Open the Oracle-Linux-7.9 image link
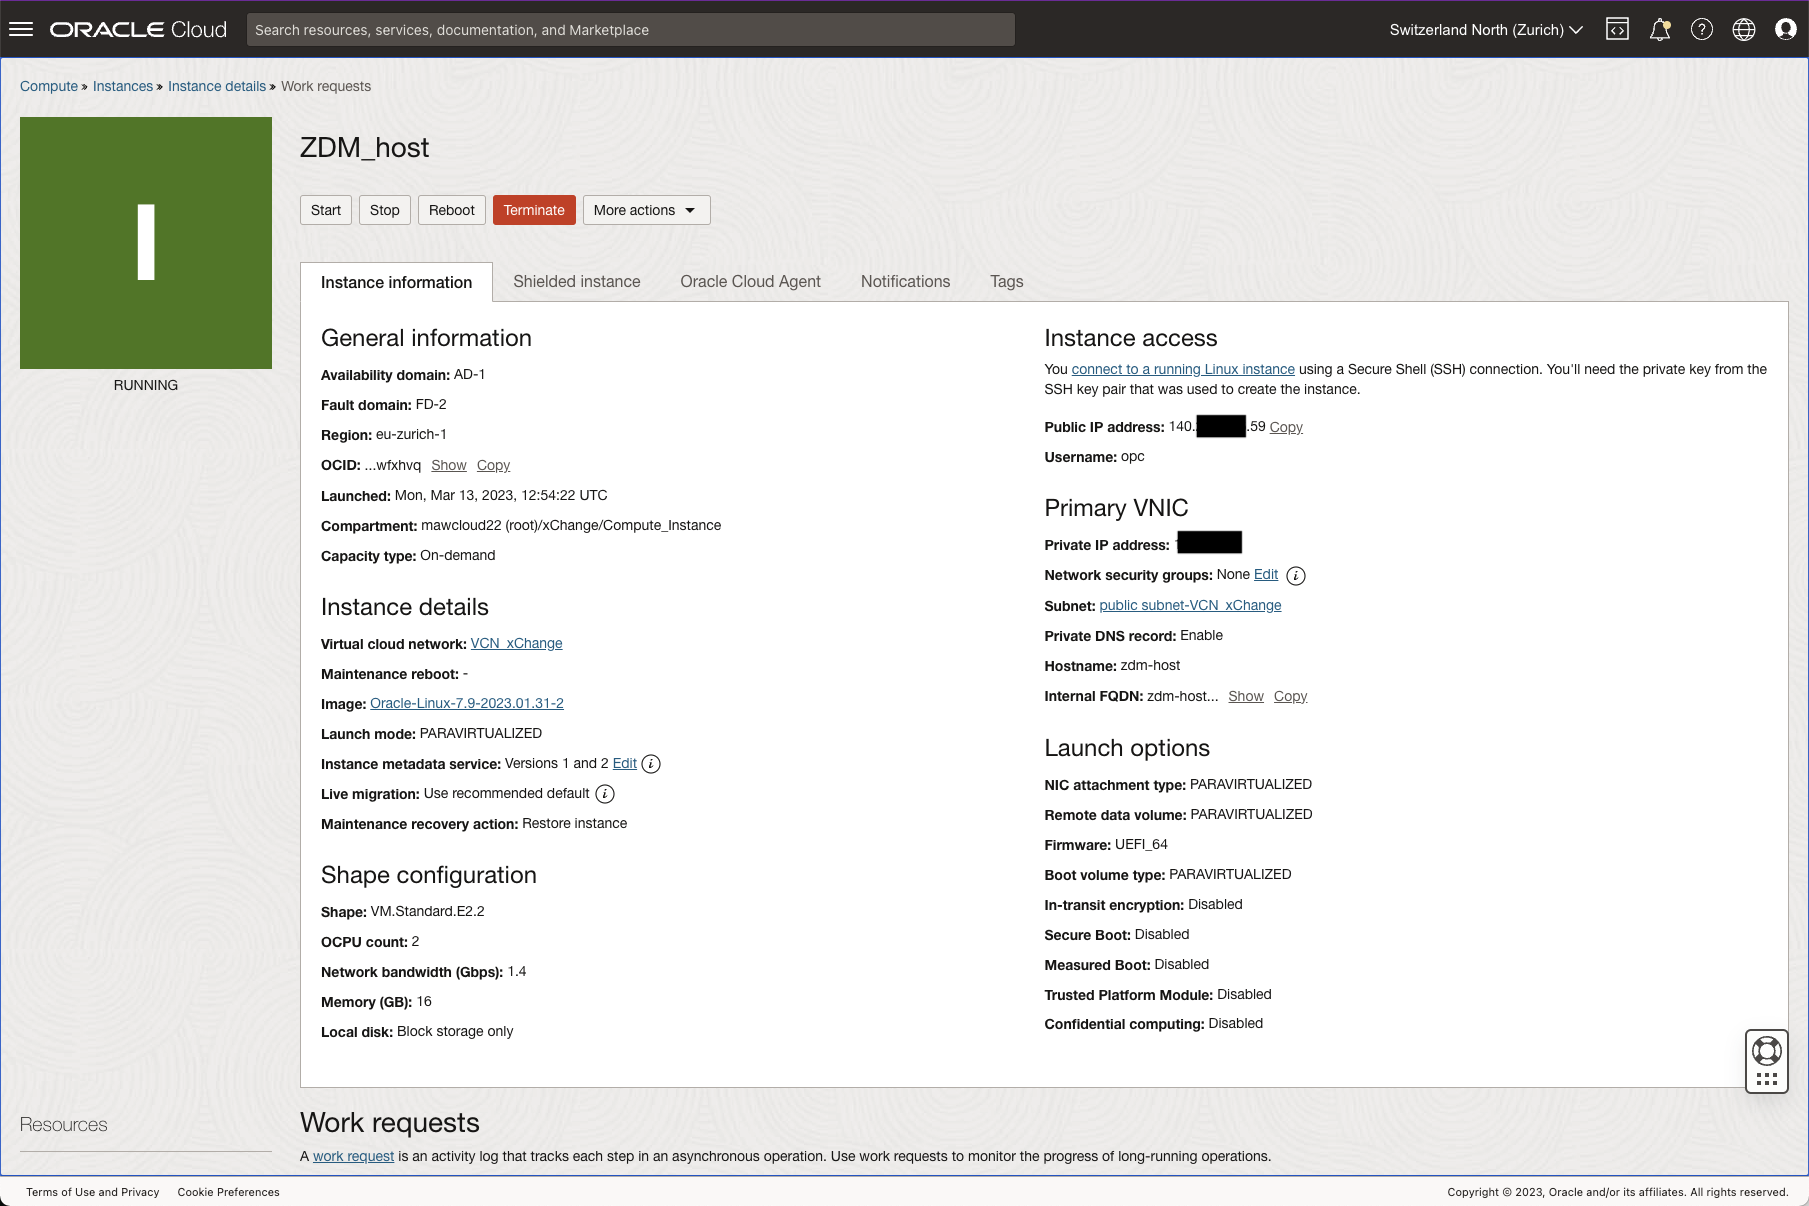 (467, 703)
